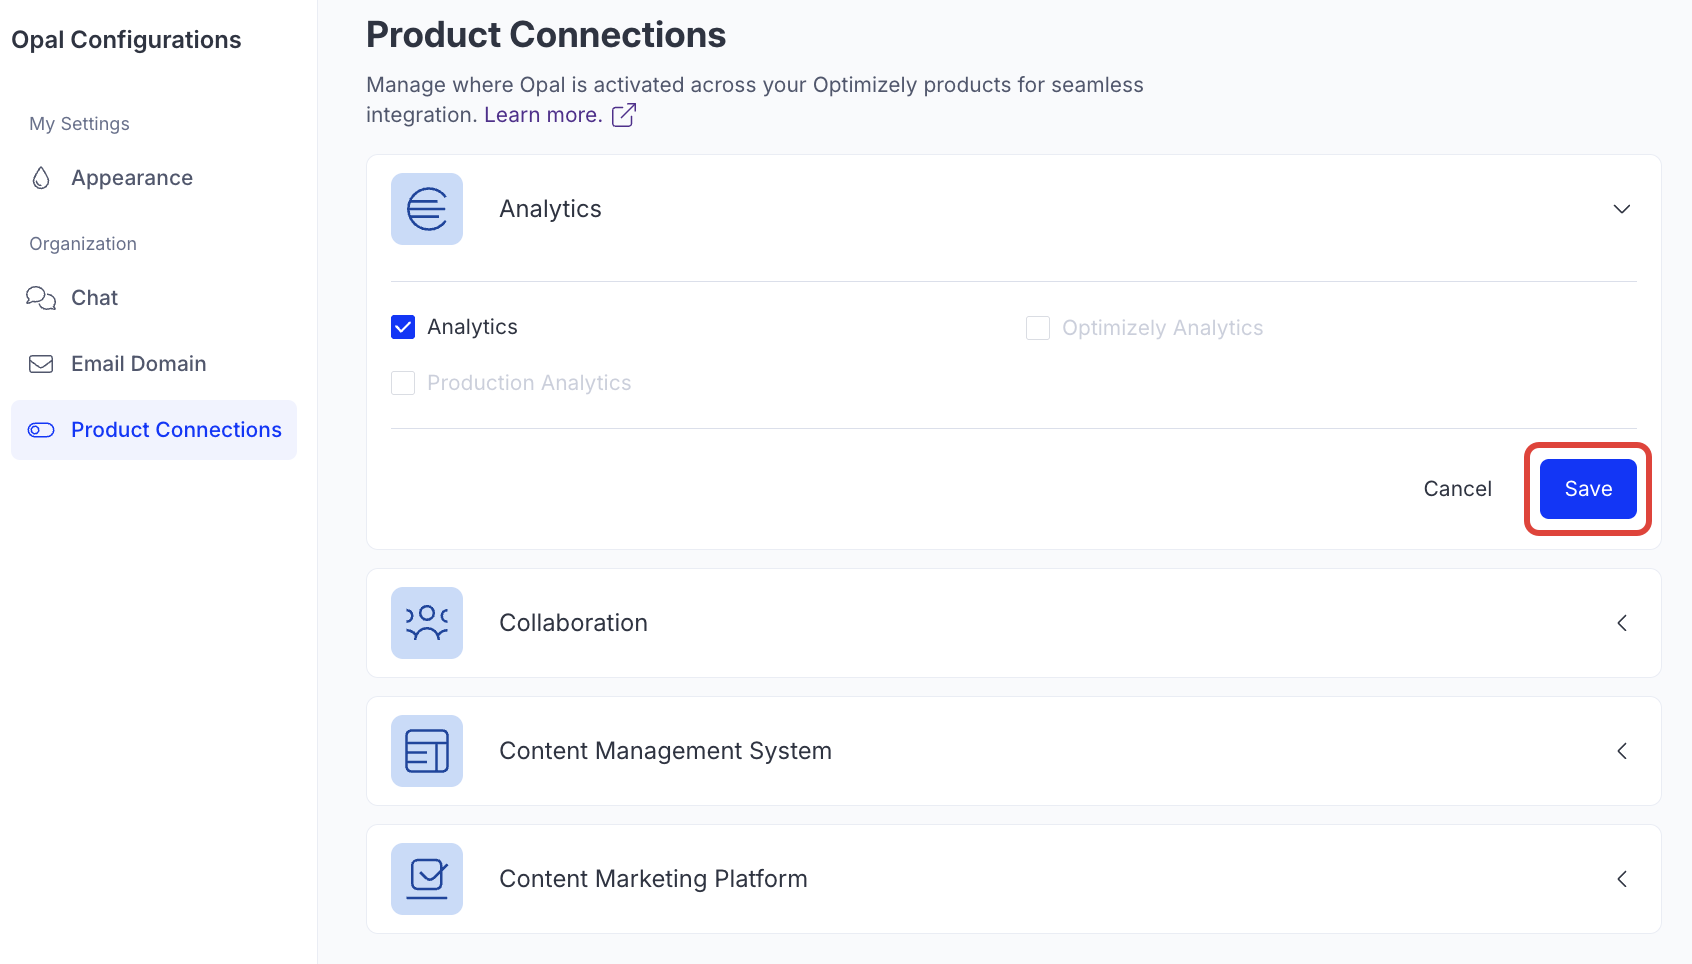Click the Content Marketing Platform icon

(427, 879)
